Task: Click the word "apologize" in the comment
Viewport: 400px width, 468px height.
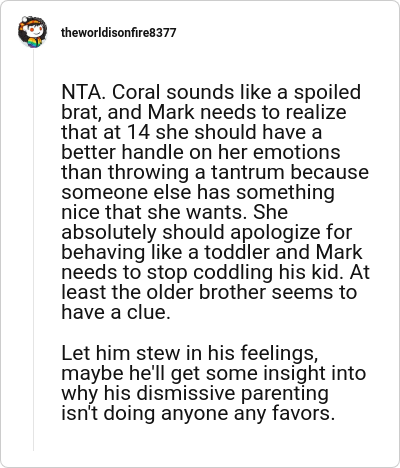Action: point(275,232)
